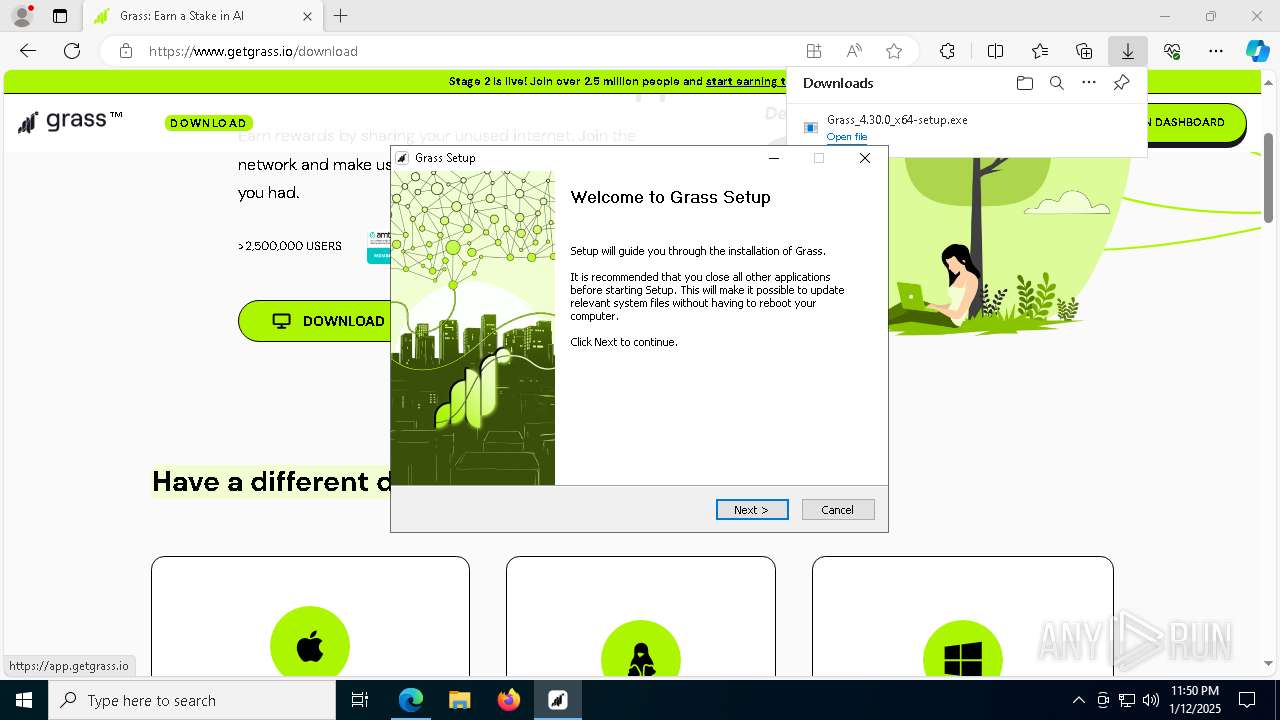Click the start earning link in banner
1280x720 pixels.
point(745,82)
